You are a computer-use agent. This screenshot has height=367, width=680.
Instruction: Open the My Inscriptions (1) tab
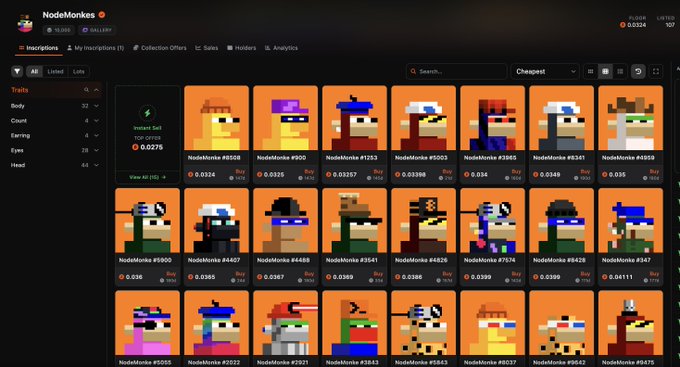tap(95, 48)
